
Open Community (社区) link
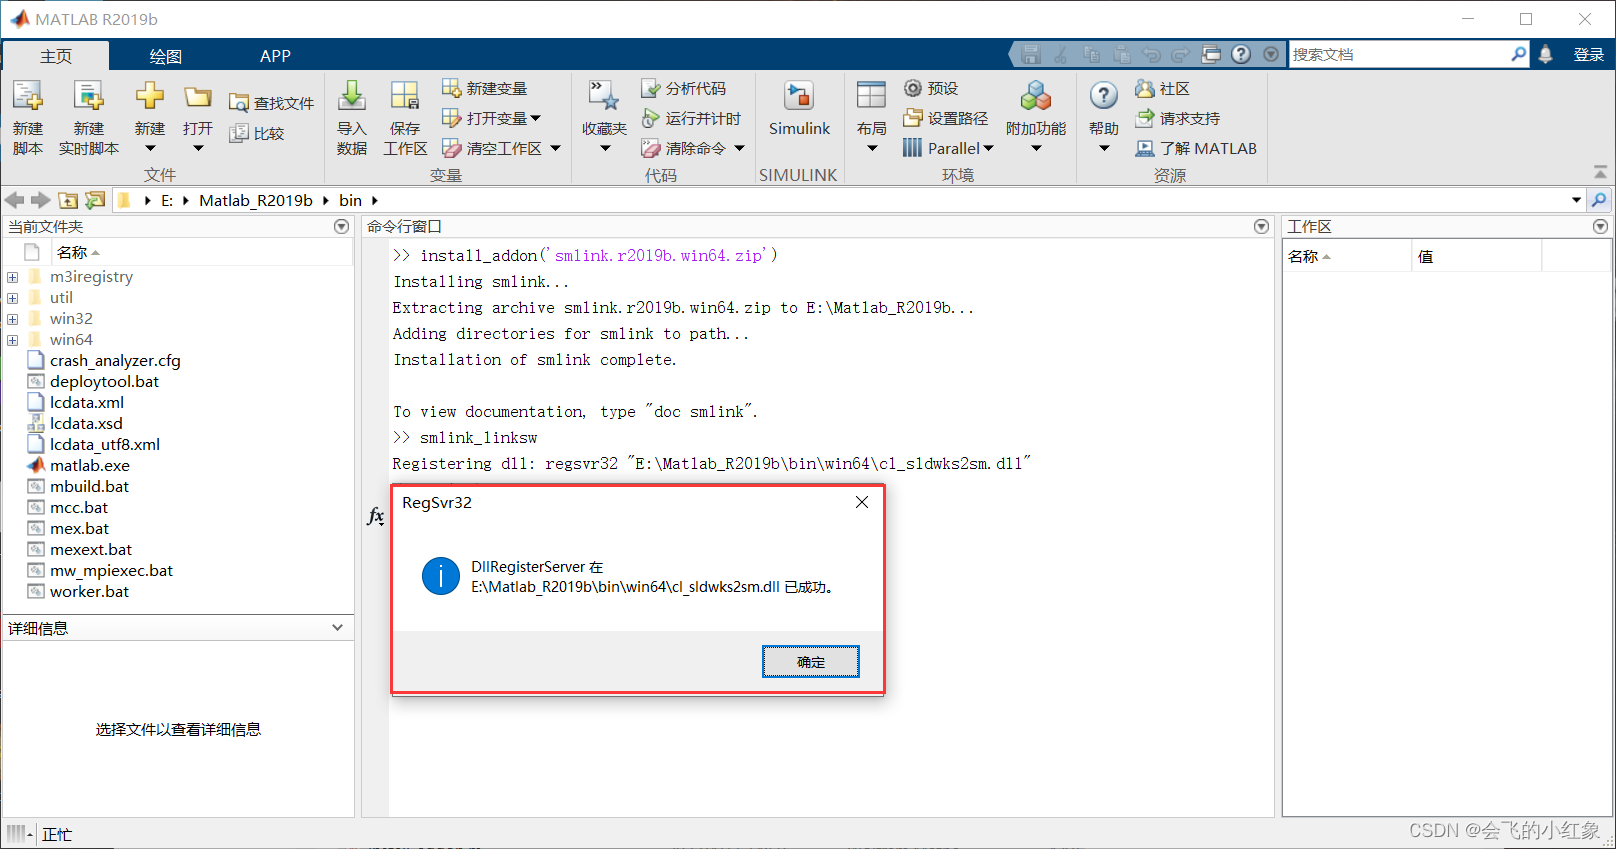tap(1162, 88)
